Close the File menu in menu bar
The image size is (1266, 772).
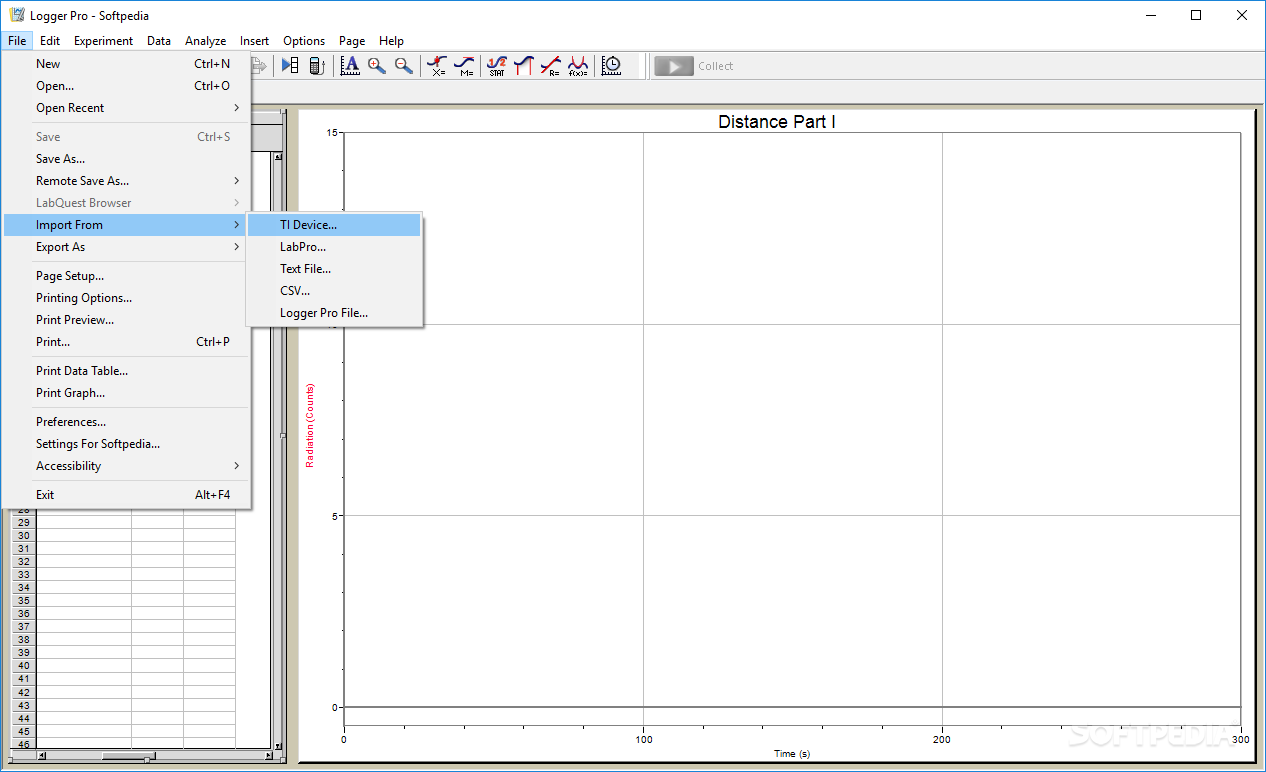[17, 41]
